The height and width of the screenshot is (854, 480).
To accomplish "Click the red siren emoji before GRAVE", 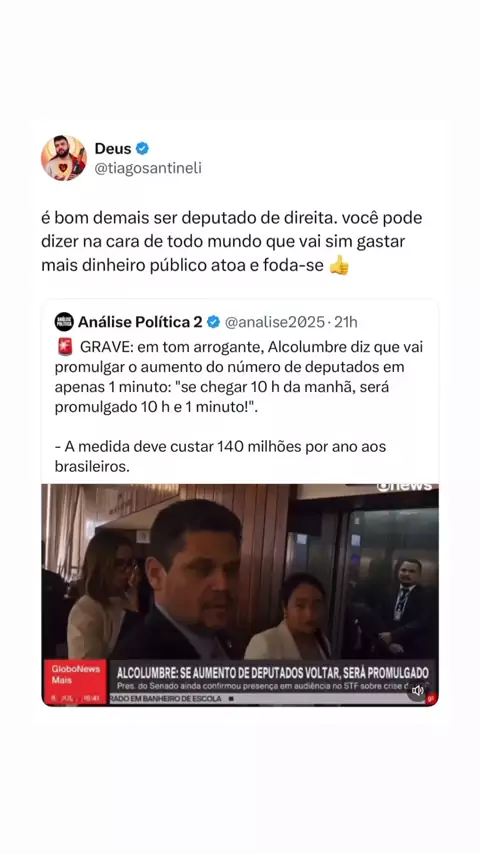I will [64, 346].
